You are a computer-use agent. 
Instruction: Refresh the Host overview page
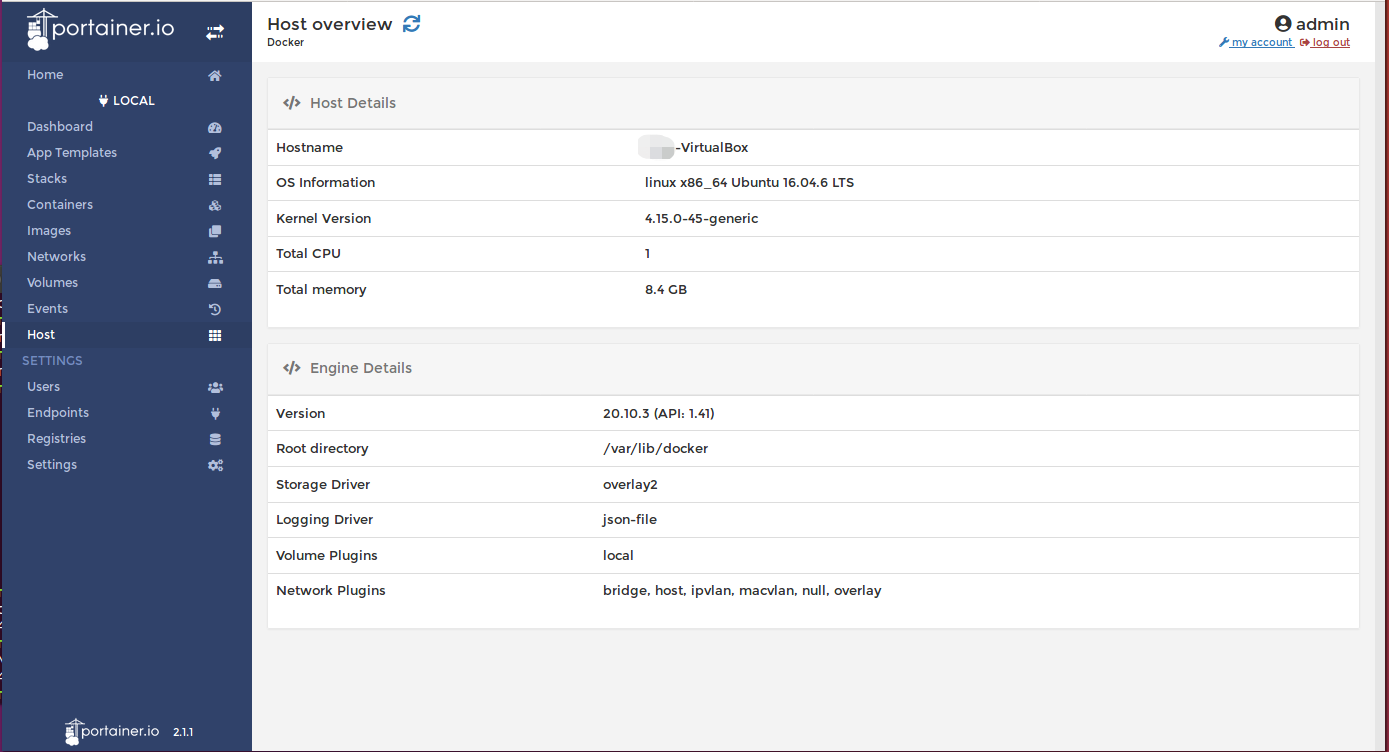pyautogui.click(x=411, y=23)
